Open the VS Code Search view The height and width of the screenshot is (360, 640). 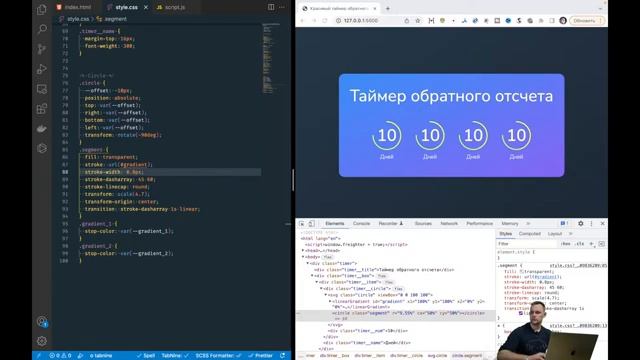42,29
